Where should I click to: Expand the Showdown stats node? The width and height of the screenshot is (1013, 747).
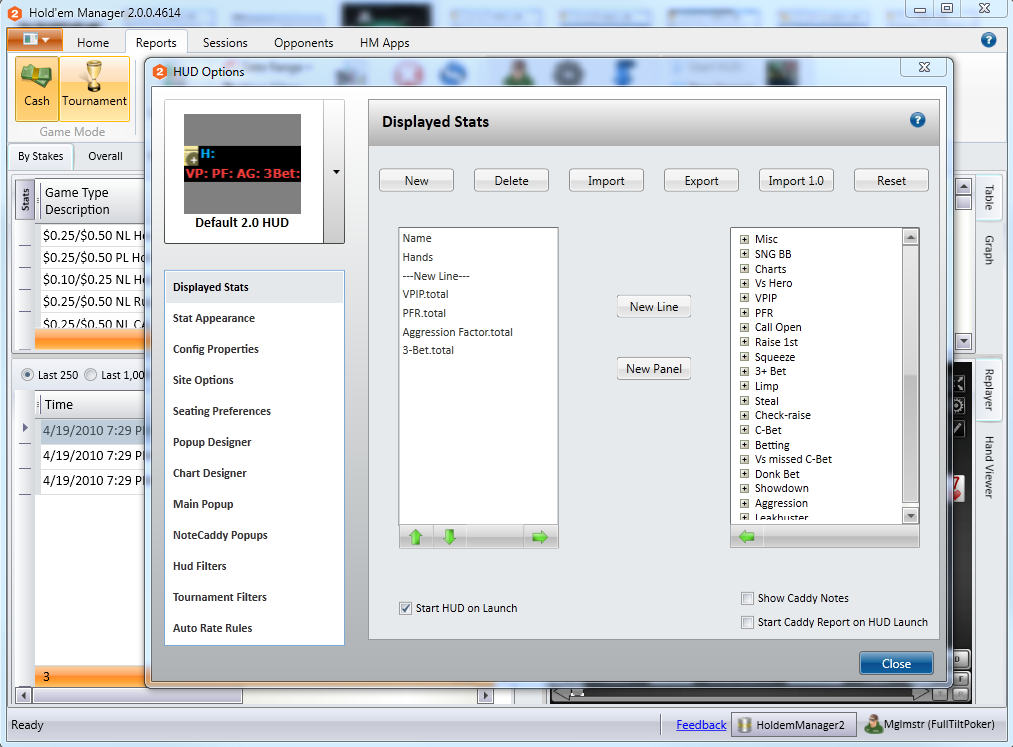click(744, 488)
